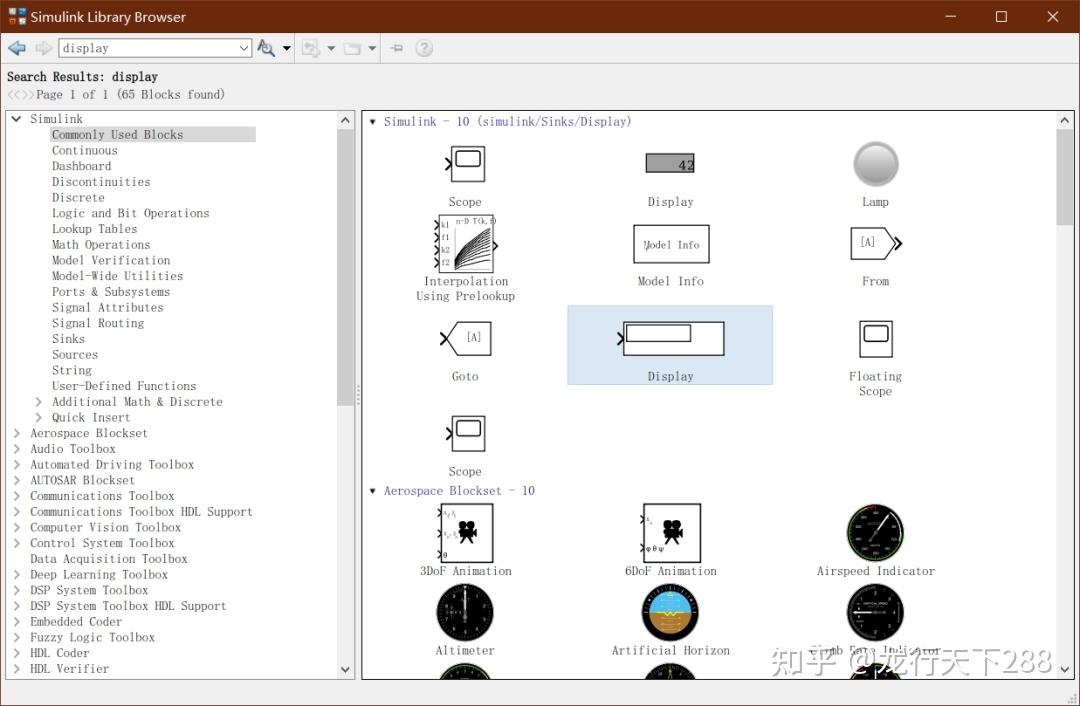The width and height of the screenshot is (1080, 706).
Task: Open the Sinks library
Action: (x=68, y=339)
